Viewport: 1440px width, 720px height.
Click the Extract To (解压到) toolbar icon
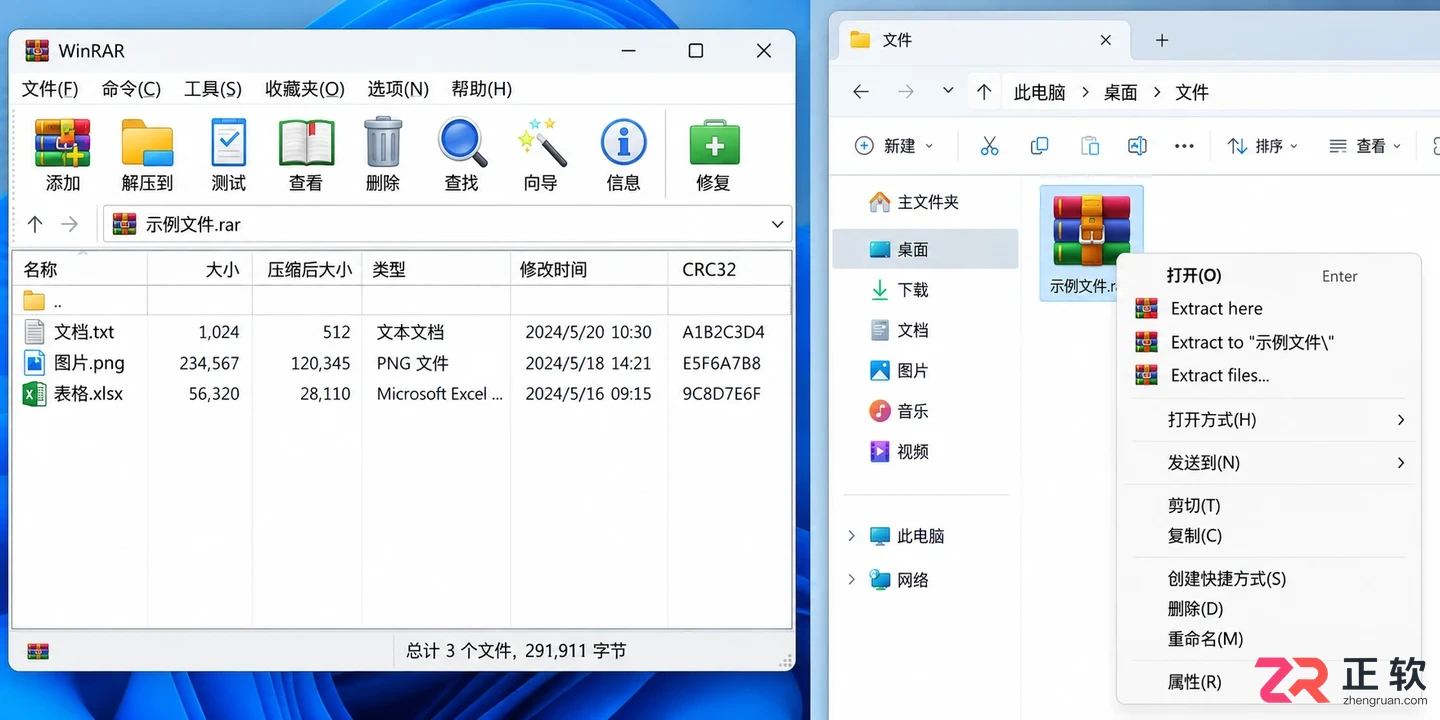coord(147,143)
